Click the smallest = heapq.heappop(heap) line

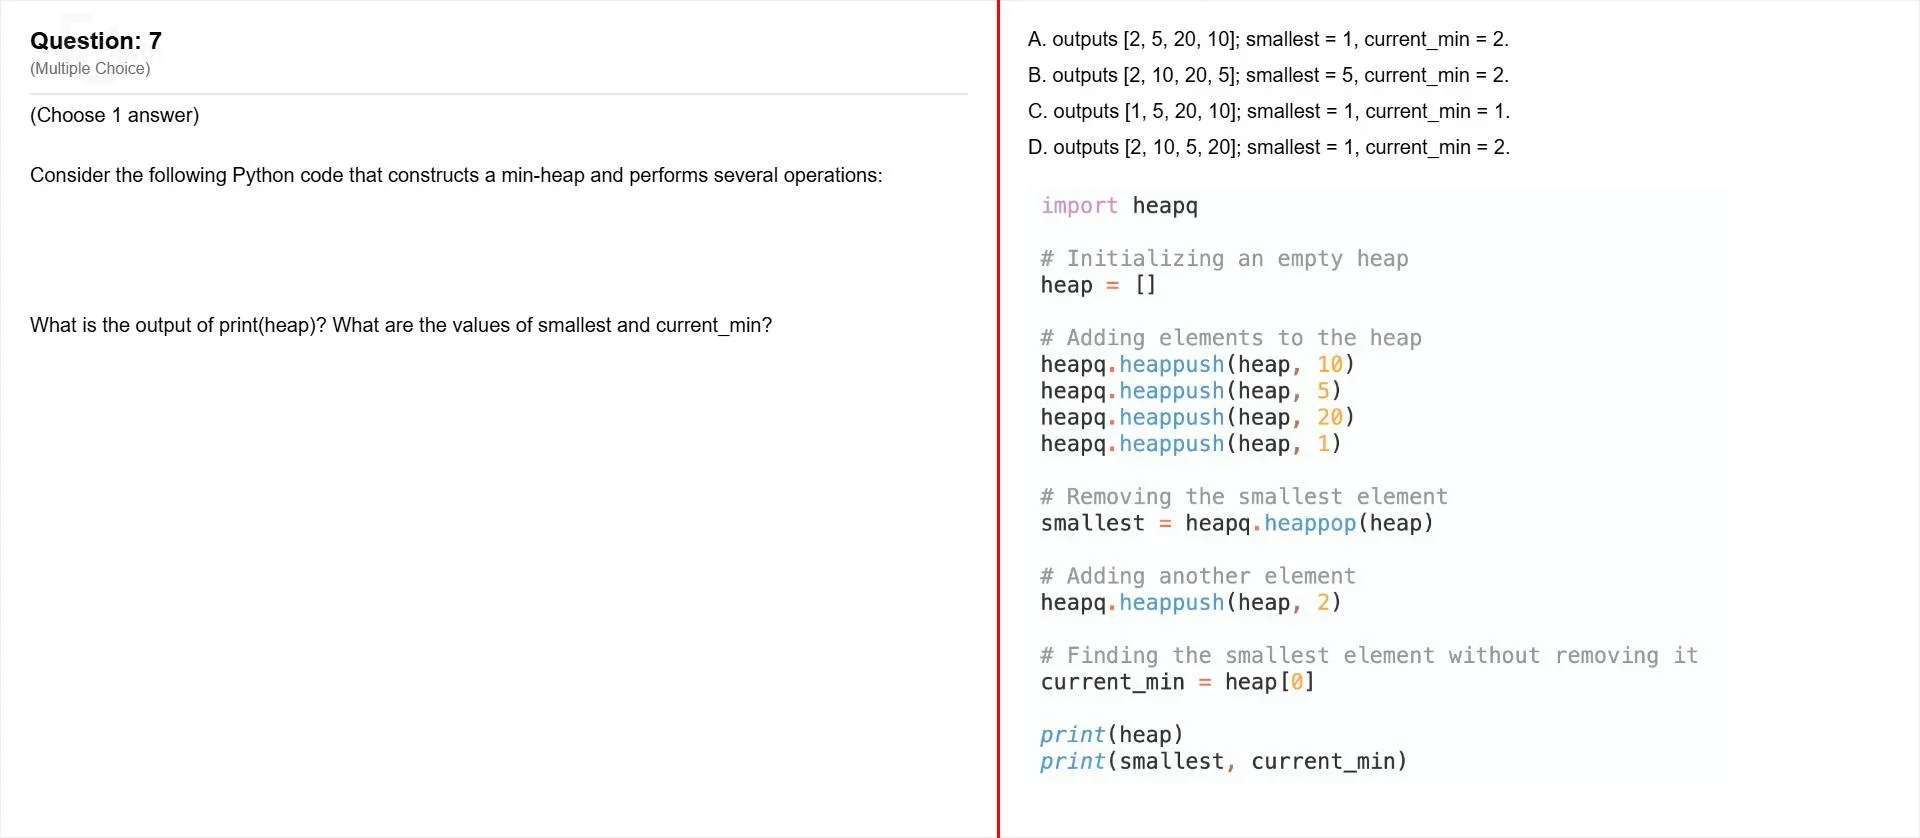click(1237, 523)
